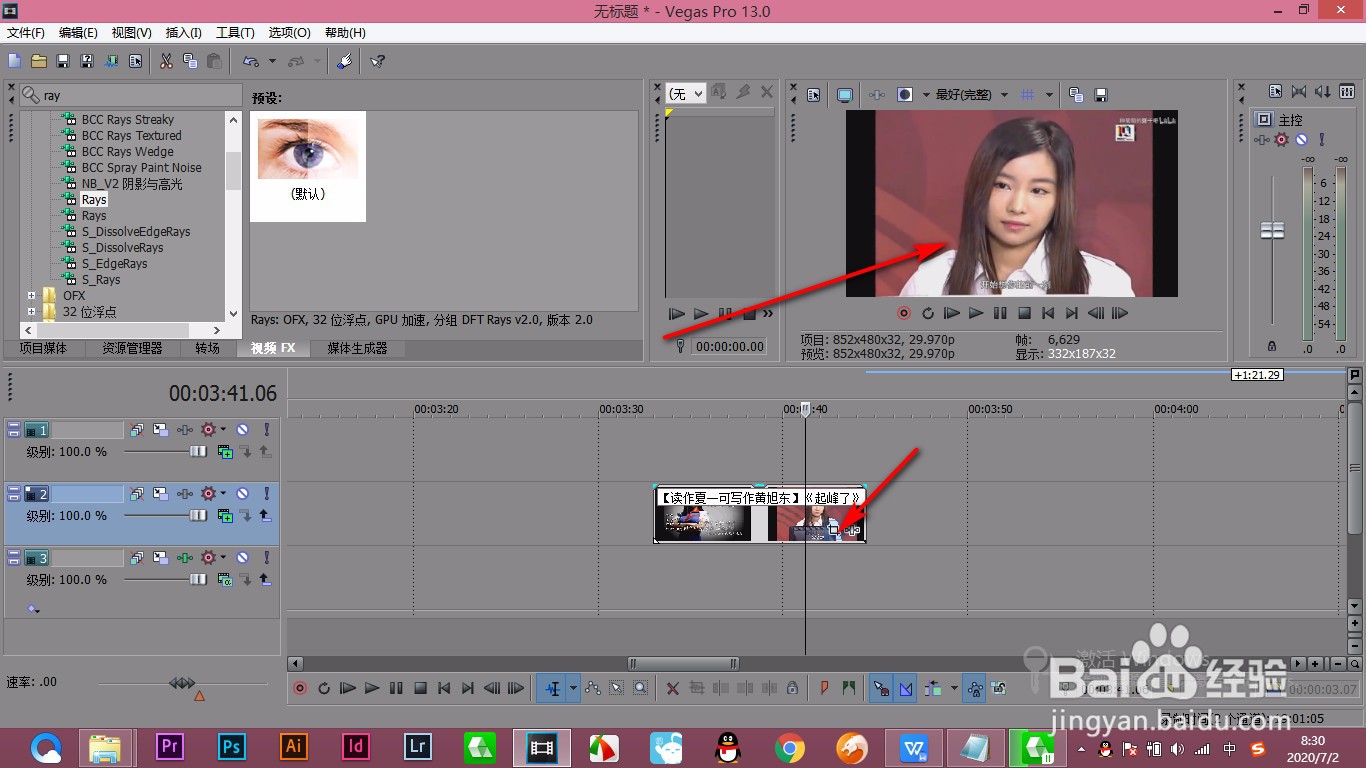
Task: Click the master volume fader
Action: 1272,231
